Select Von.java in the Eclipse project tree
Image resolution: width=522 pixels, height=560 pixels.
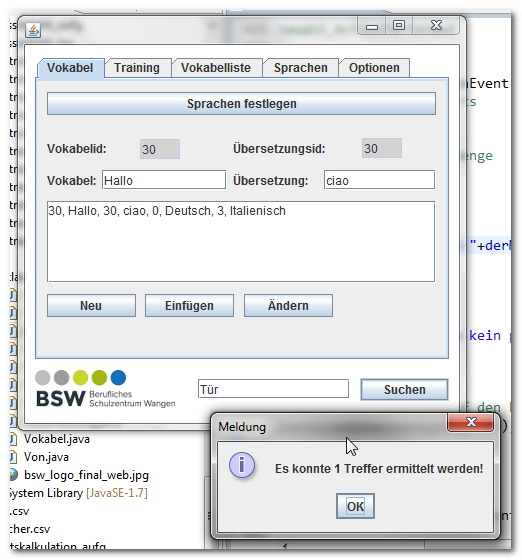46,457
